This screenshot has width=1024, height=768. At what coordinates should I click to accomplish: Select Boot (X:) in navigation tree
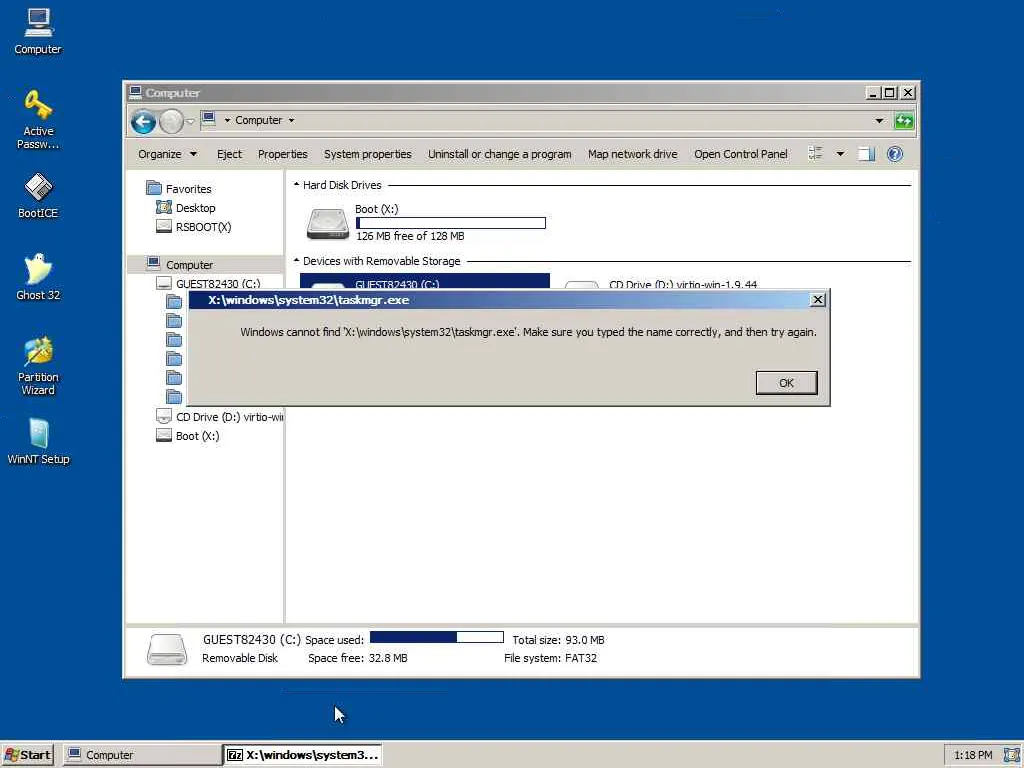(188, 436)
